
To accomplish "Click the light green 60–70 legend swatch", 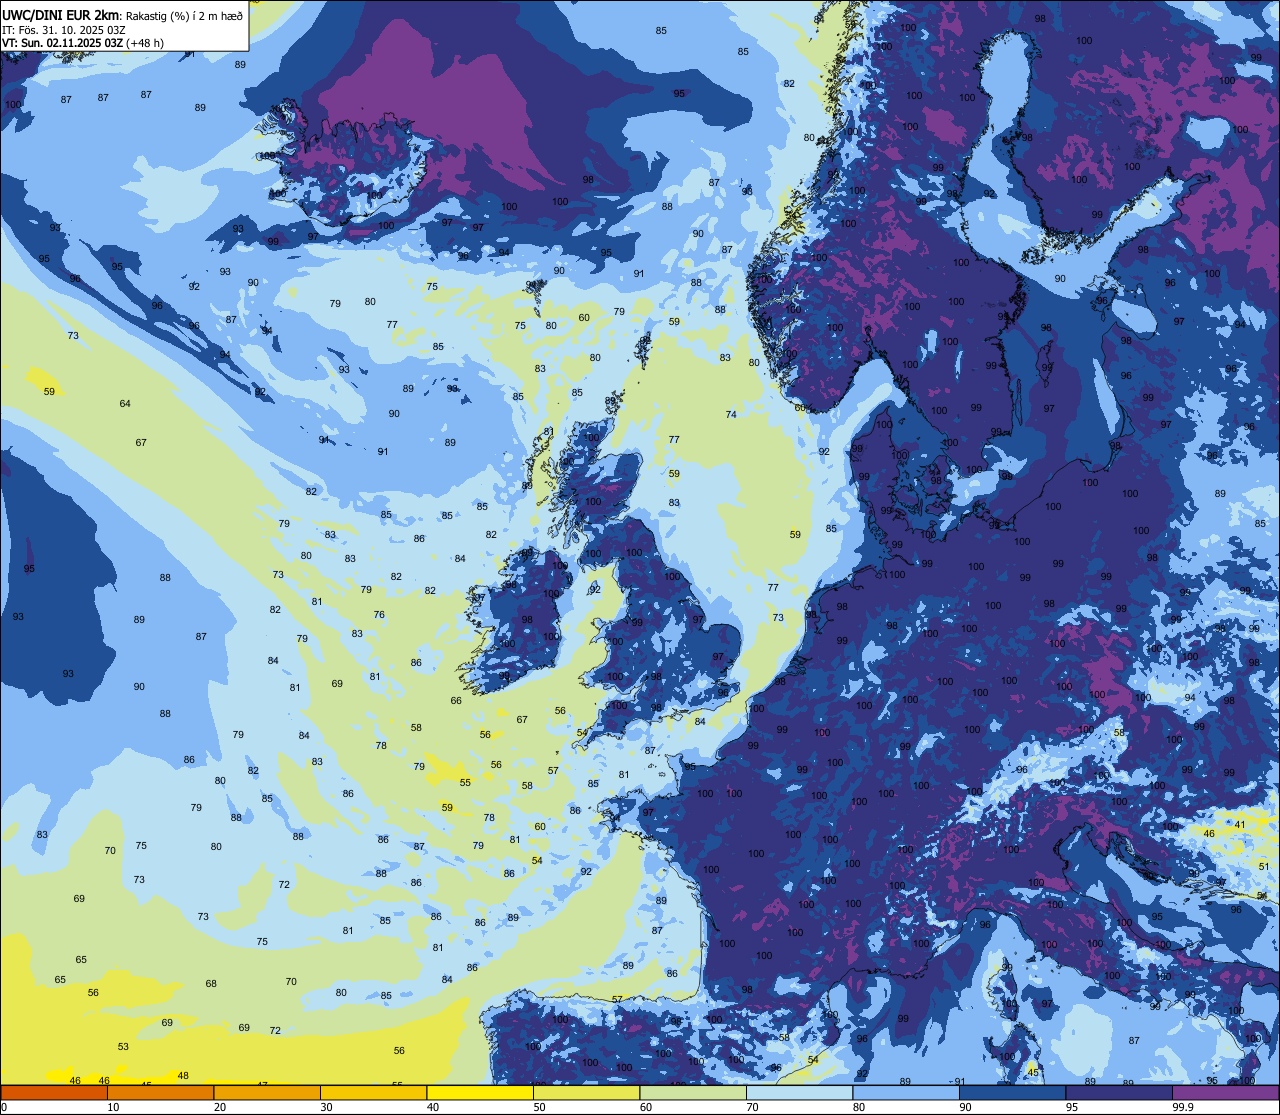I will [x=693, y=1092].
